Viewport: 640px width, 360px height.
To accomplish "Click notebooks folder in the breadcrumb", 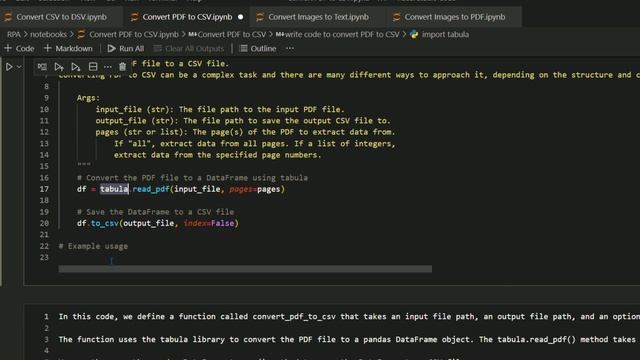I will pyautogui.click(x=48, y=34).
